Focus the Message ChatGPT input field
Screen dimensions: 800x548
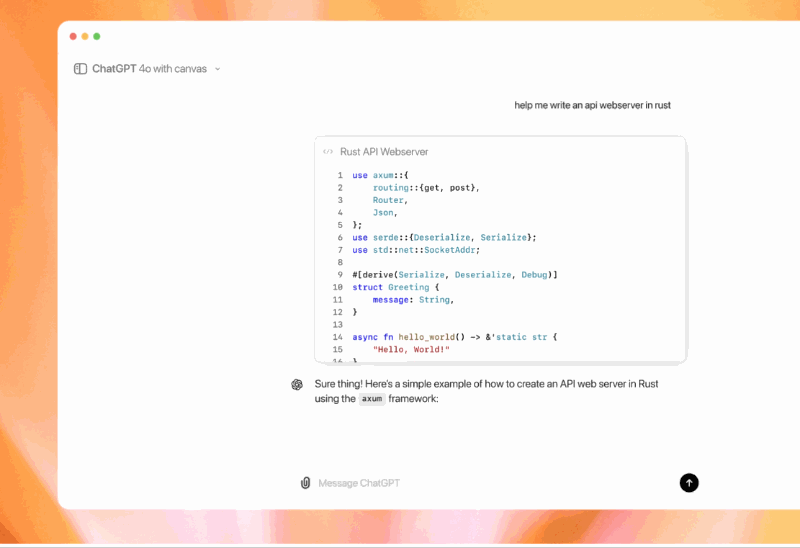[x=480, y=483]
